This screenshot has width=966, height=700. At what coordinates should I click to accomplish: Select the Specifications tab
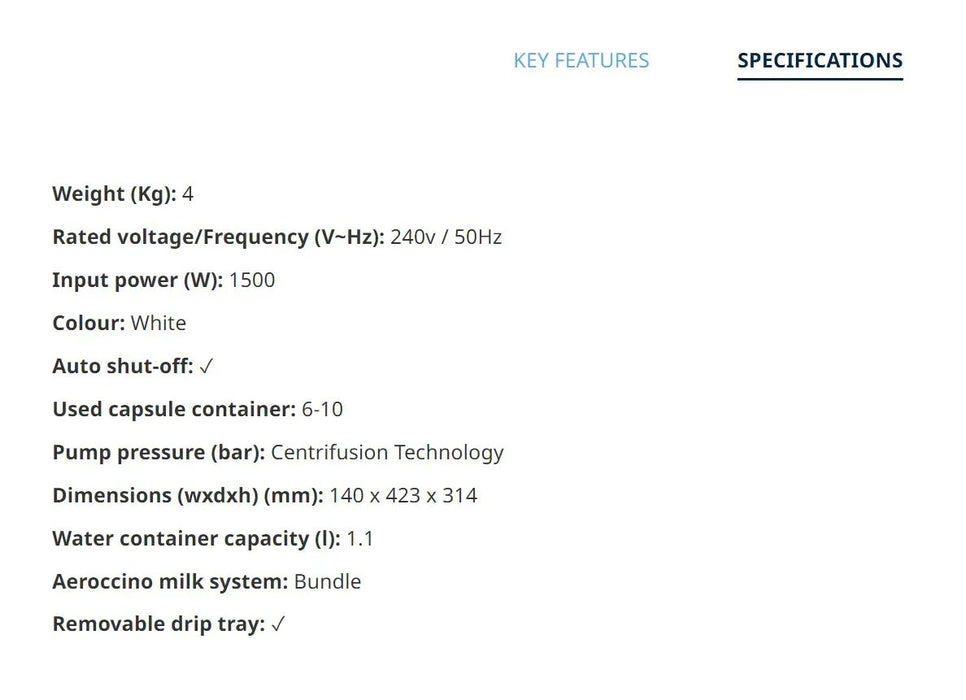tap(819, 61)
